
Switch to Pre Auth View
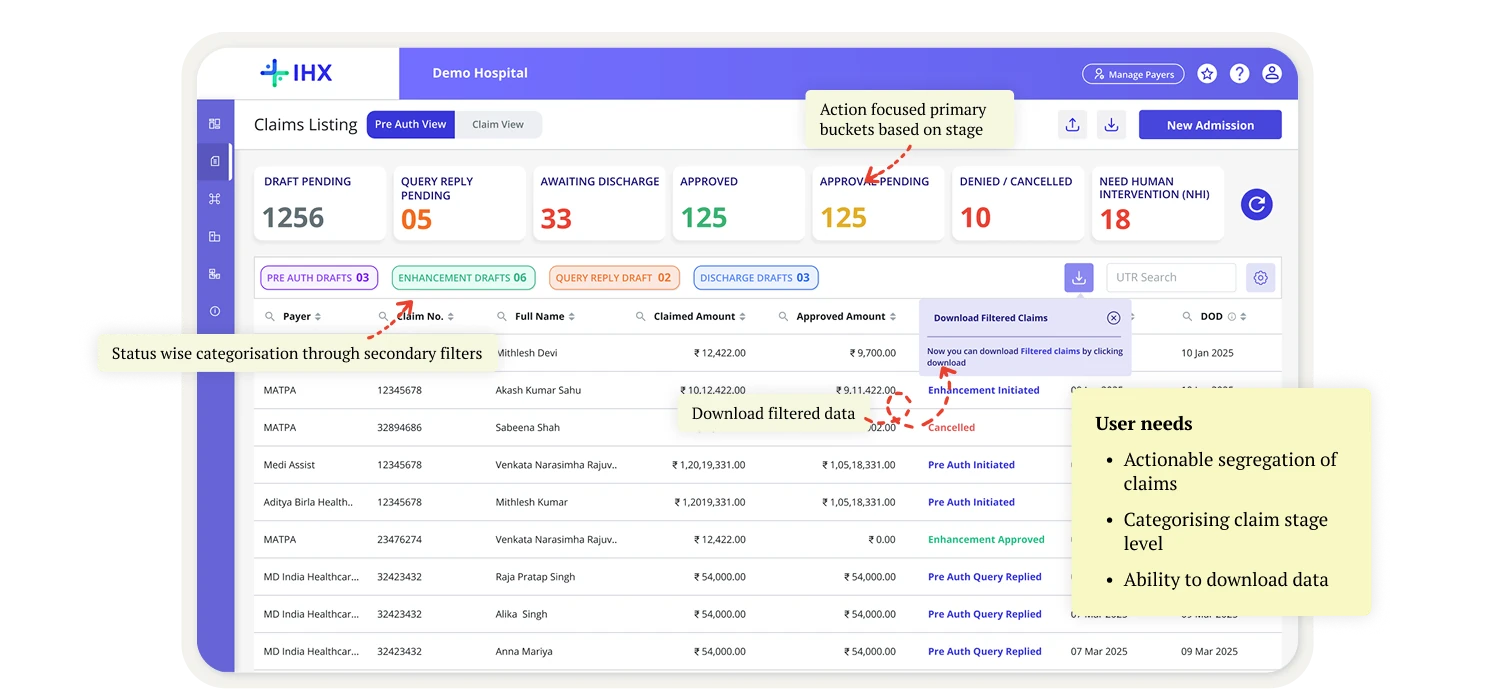click(x=411, y=125)
